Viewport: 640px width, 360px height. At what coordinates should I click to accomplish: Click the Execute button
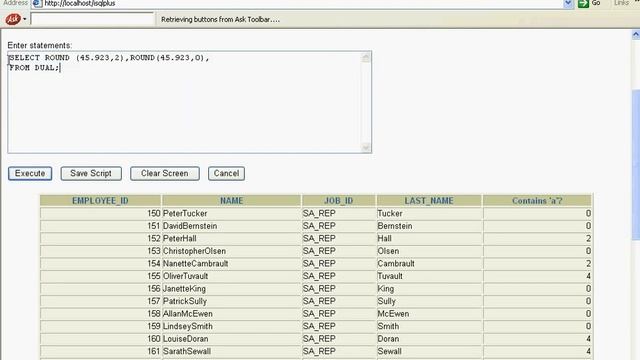[x=30, y=173]
